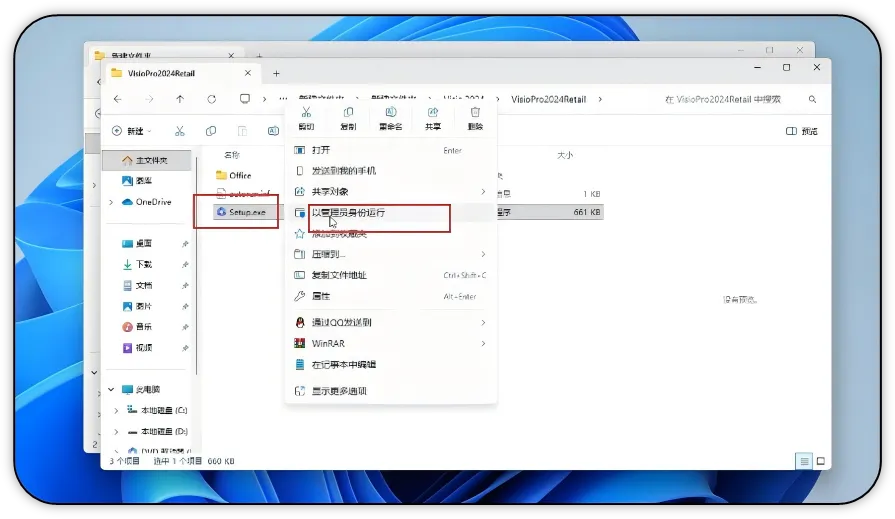Viewport: 895px width, 519px height.
Task: Click the monitor icon in address bar
Action: (x=245, y=99)
